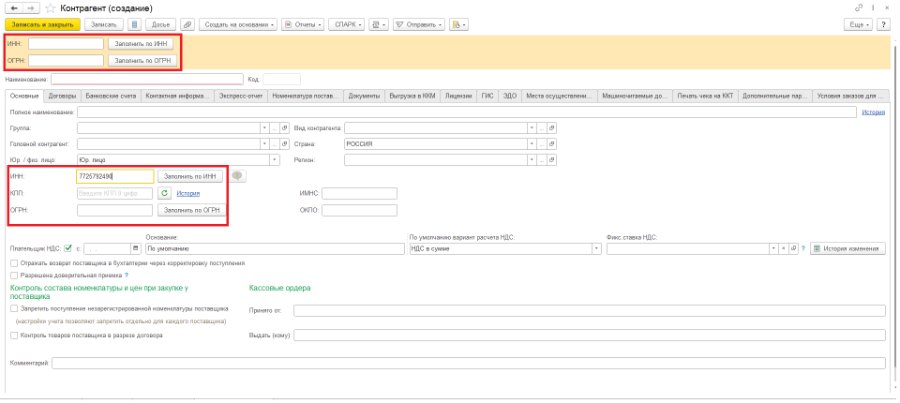Toggle the Плательщик НДС checkbox
The height and width of the screenshot is (403, 900).
(x=68, y=249)
